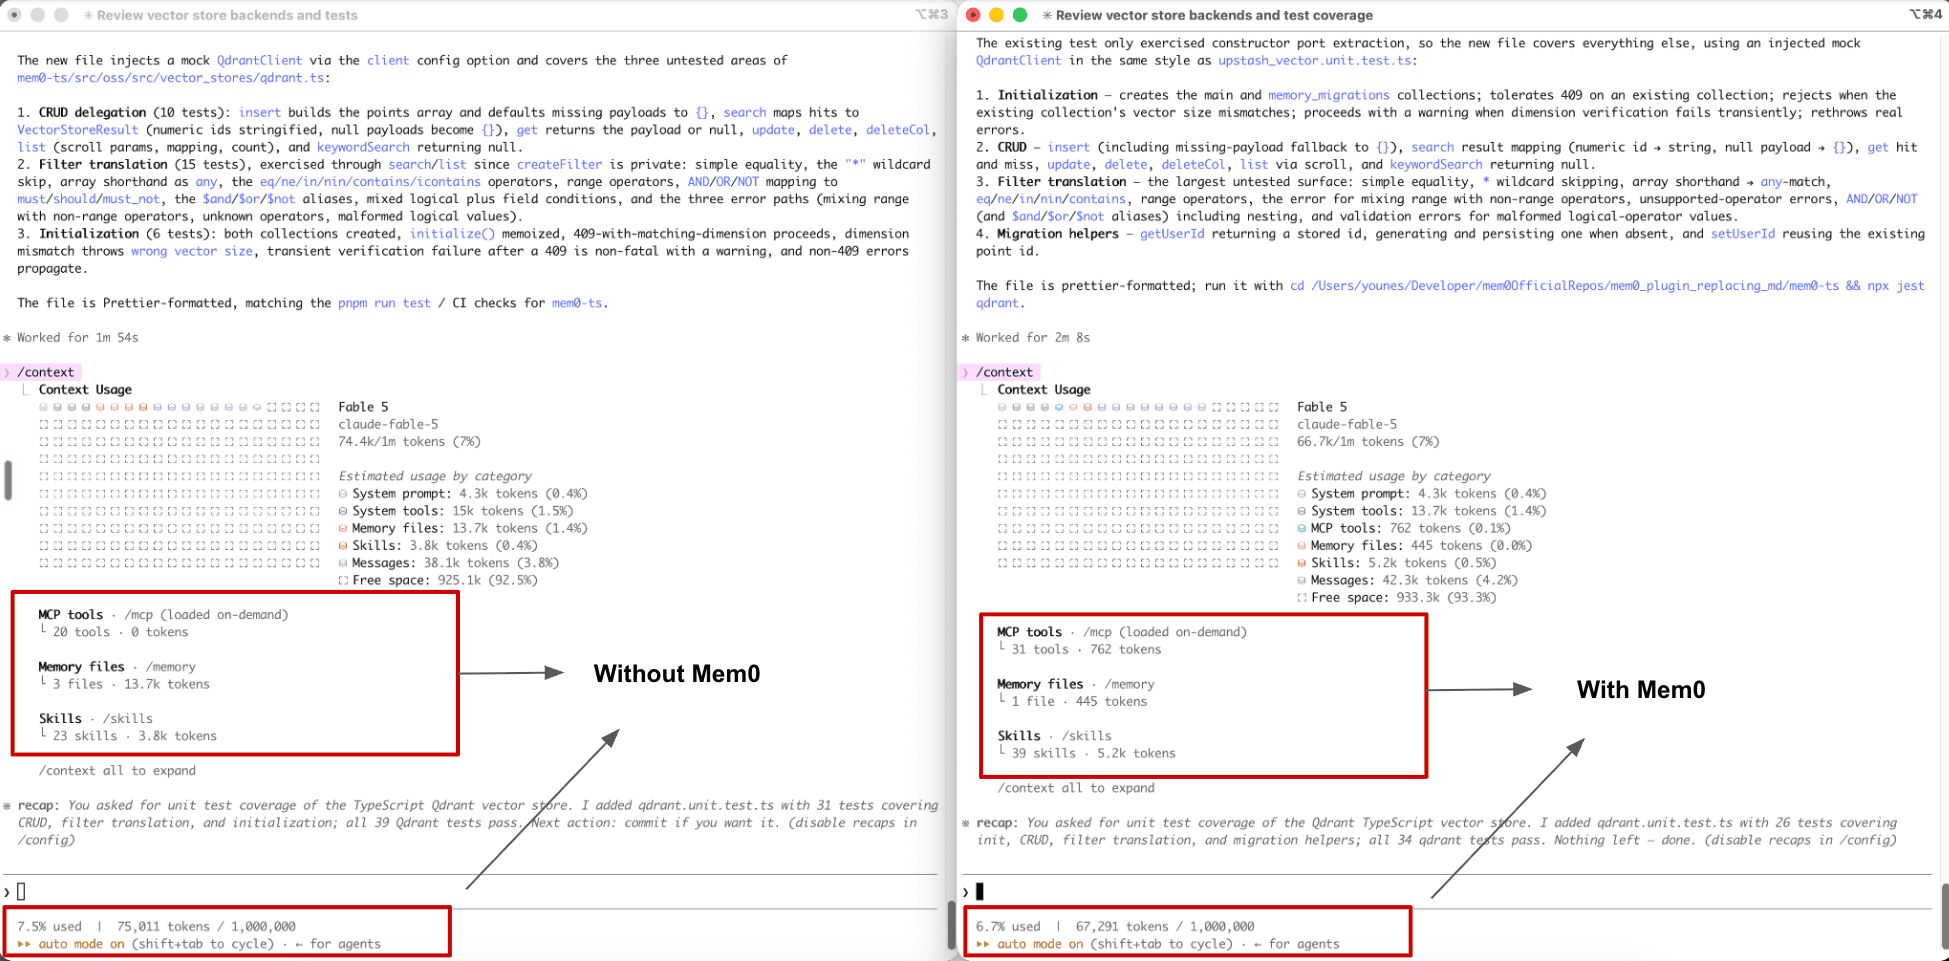Click the /context command in left pane
1949x961 pixels.
45,372
